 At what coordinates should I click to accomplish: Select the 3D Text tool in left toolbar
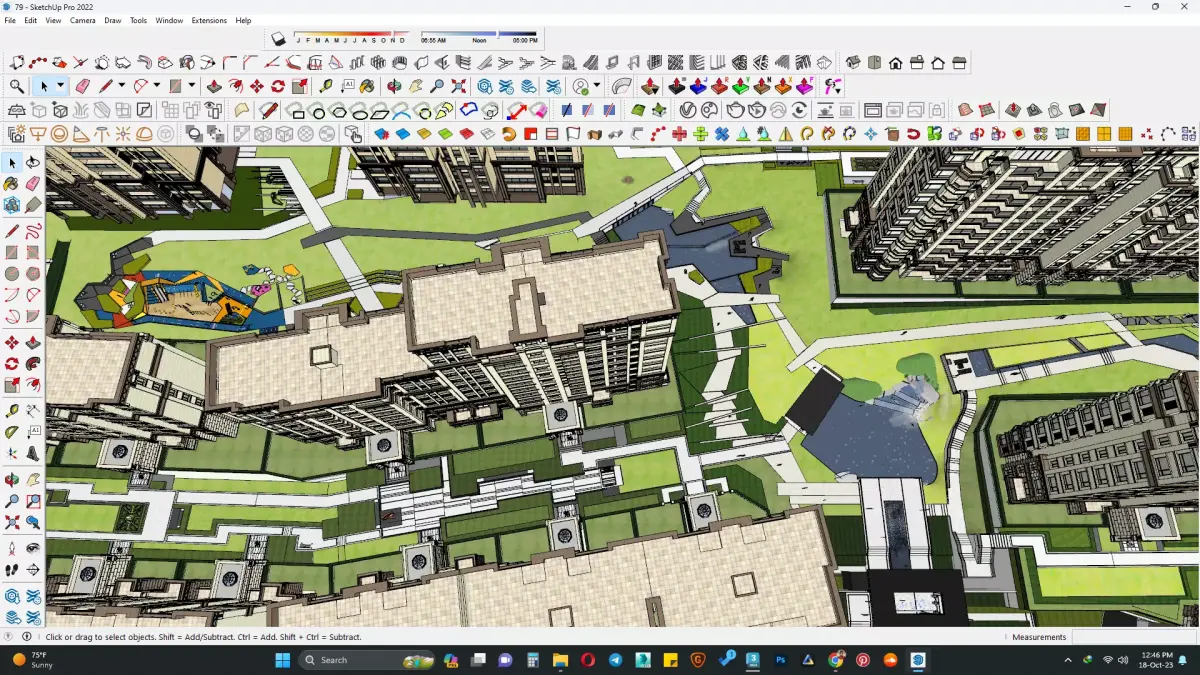pyautogui.click(x=33, y=455)
